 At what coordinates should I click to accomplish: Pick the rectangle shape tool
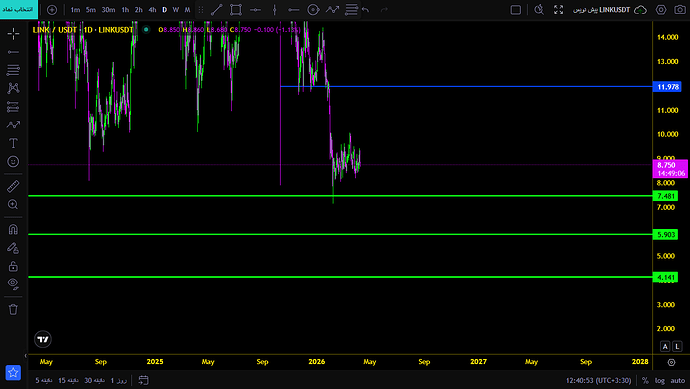tap(236, 10)
